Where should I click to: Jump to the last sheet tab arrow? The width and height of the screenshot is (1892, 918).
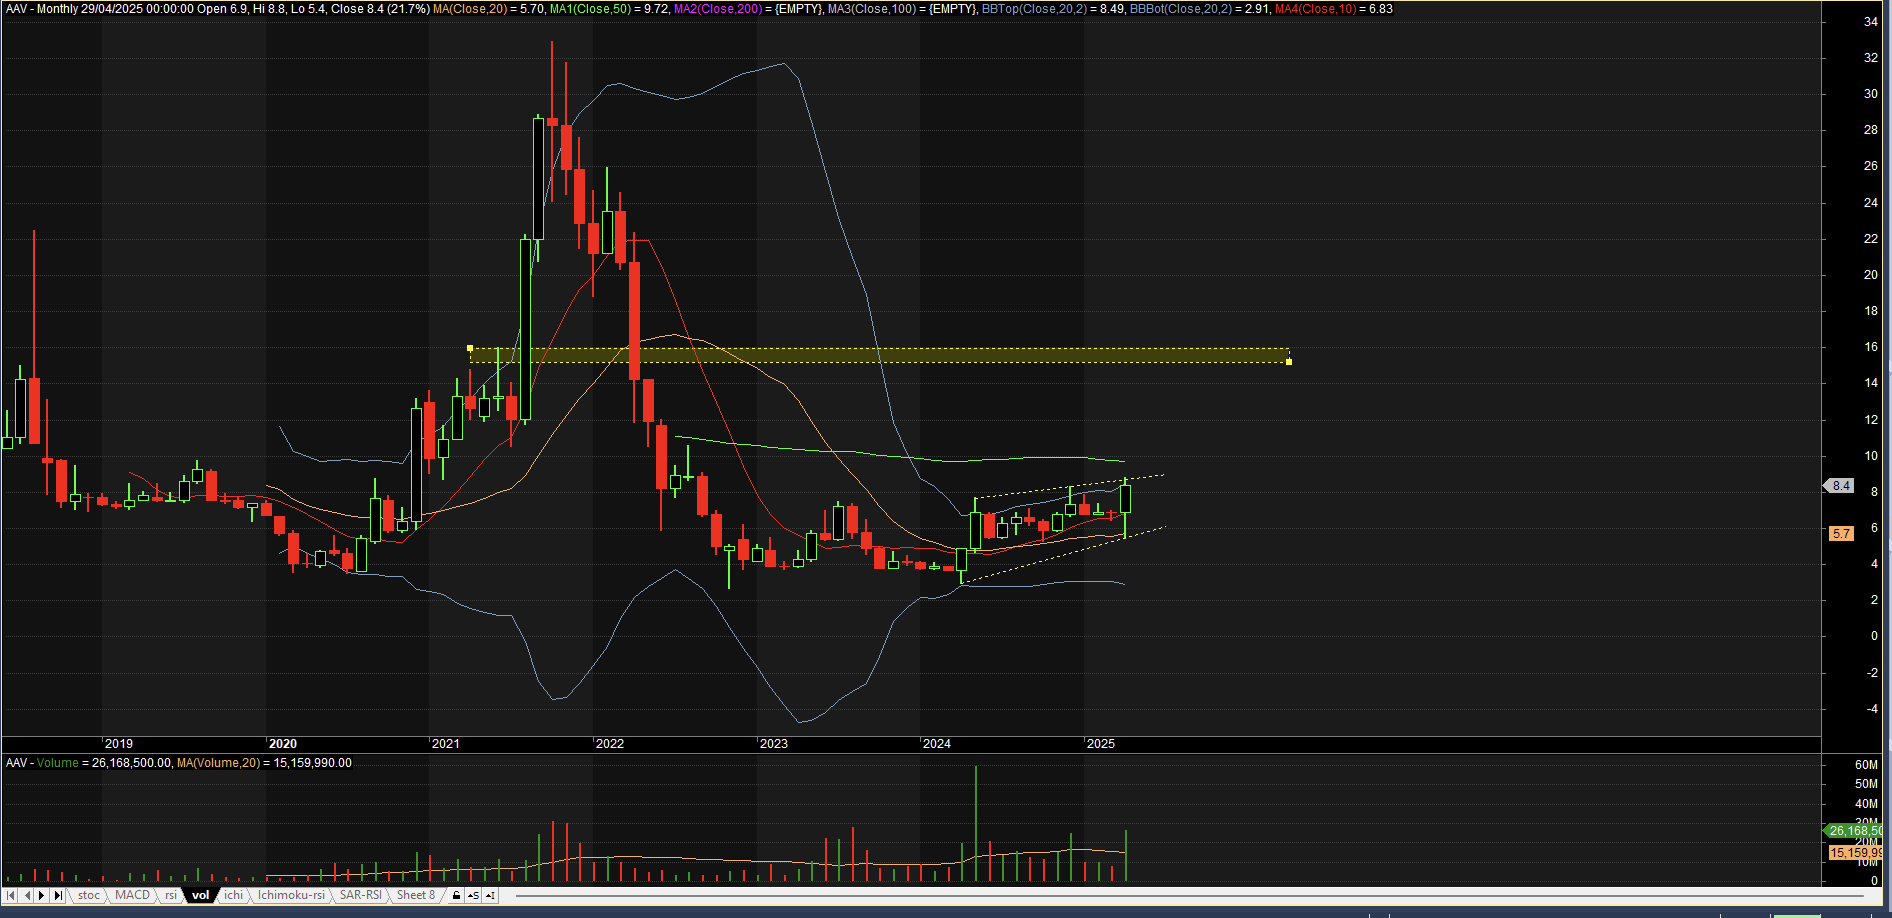58,895
